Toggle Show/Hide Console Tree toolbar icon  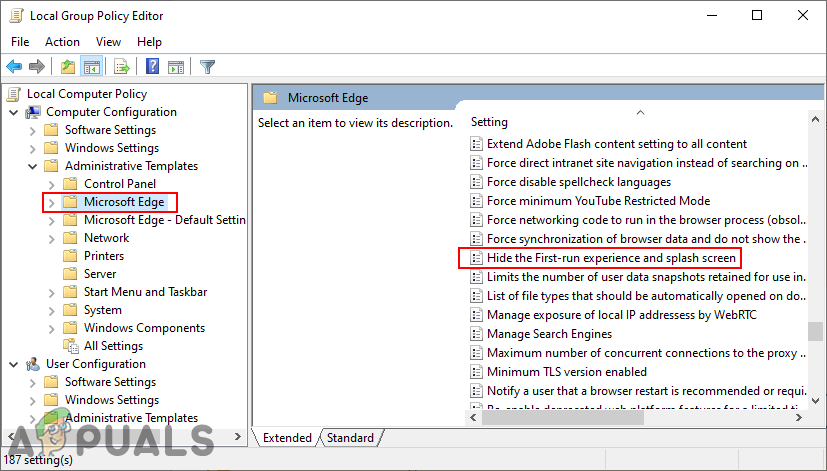(x=91, y=67)
